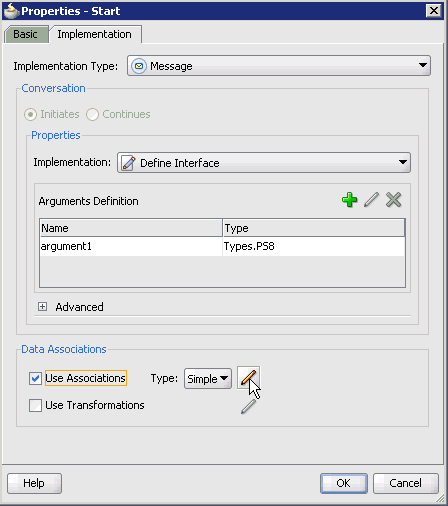Select the Initiates radio button
This screenshot has height=506, width=448.
point(30,115)
